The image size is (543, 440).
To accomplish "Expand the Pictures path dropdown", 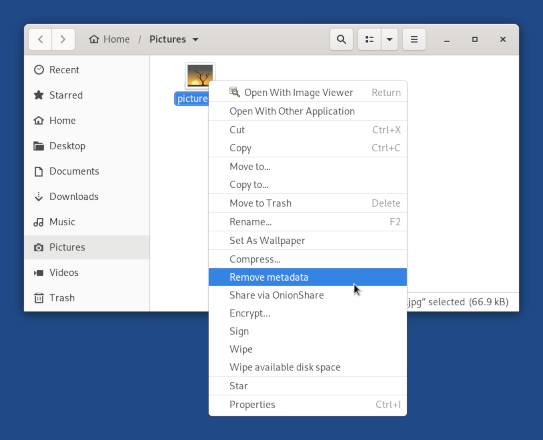I will point(195,39).
